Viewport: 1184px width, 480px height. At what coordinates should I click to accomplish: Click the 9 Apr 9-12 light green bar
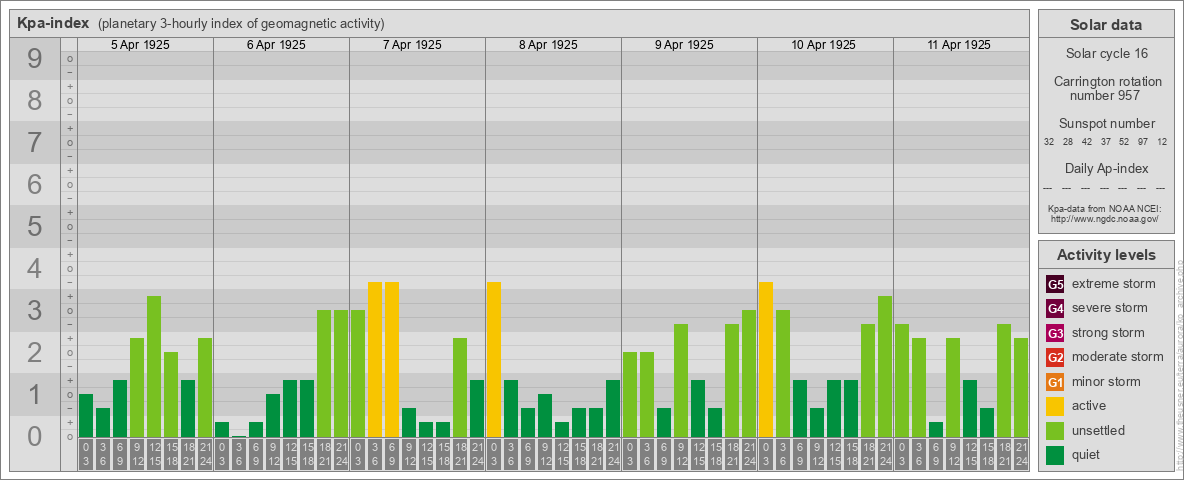pyautogui.click(x=681, y=380)
